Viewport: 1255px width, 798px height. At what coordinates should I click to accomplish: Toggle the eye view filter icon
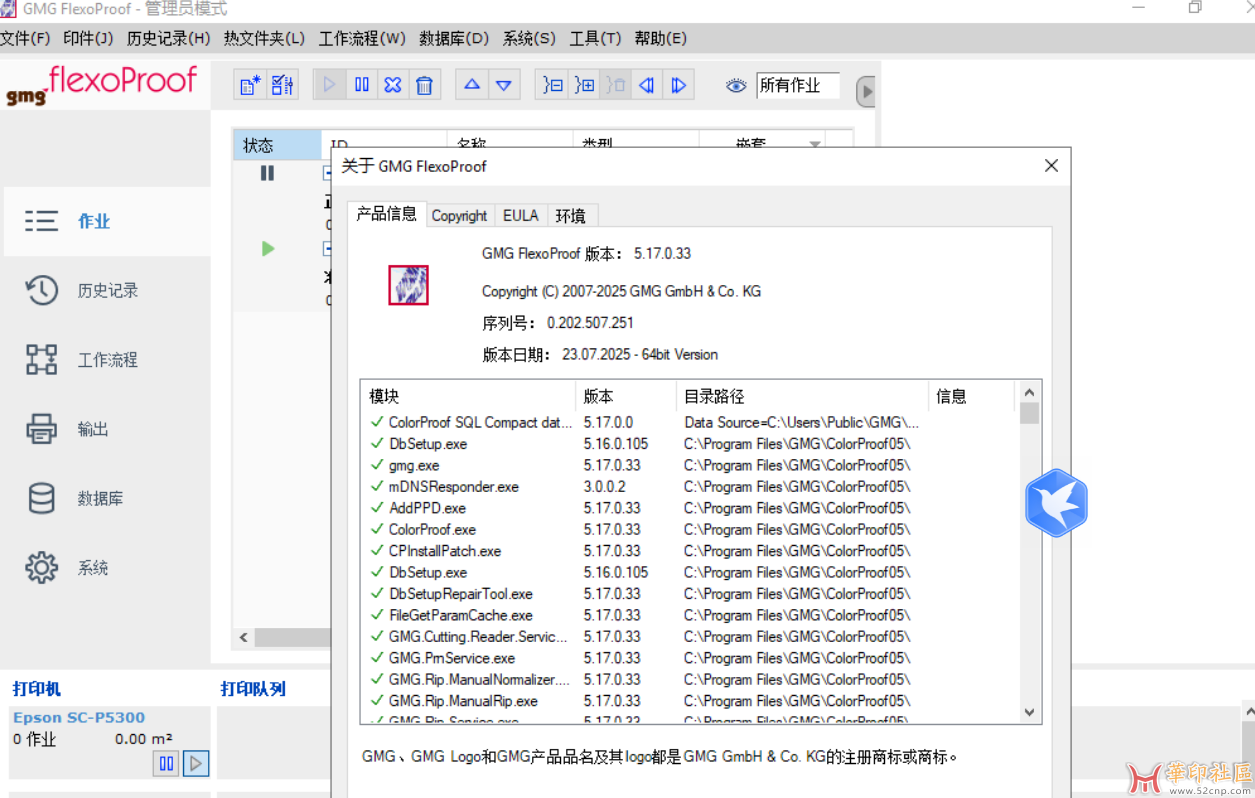tap(736, 86)
